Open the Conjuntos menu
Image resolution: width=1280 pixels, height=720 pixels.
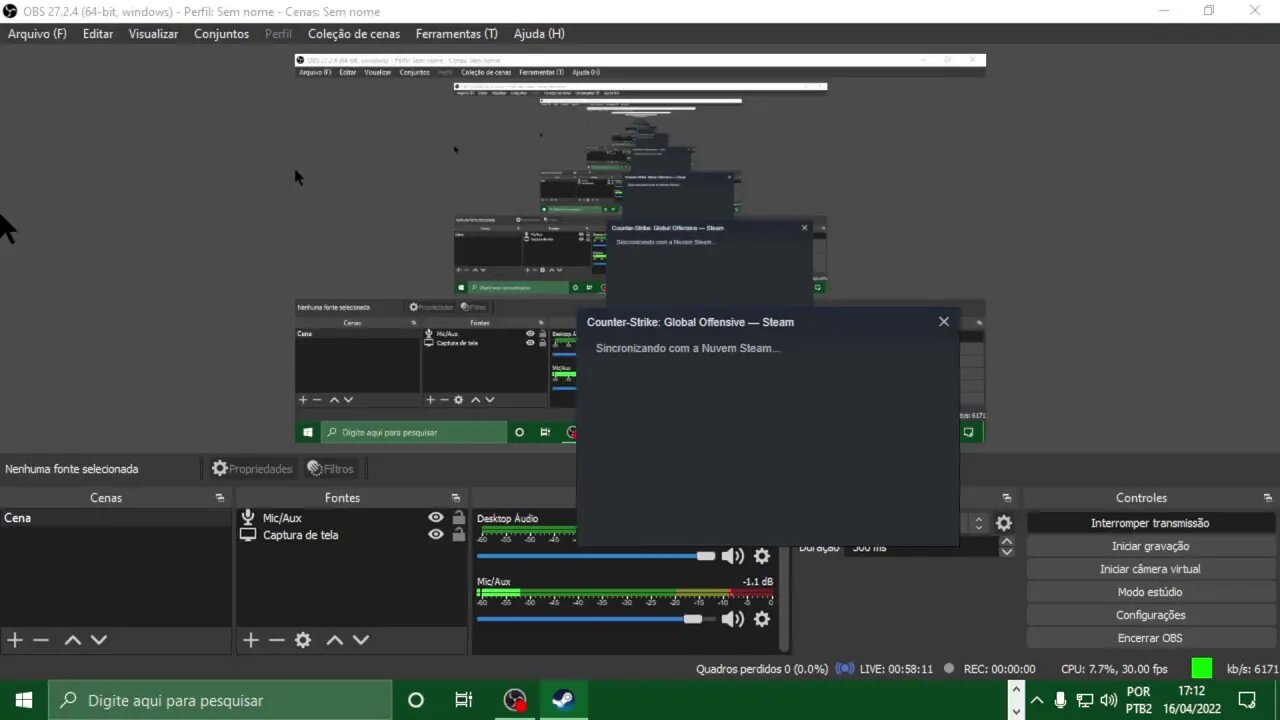pos(222,34)
